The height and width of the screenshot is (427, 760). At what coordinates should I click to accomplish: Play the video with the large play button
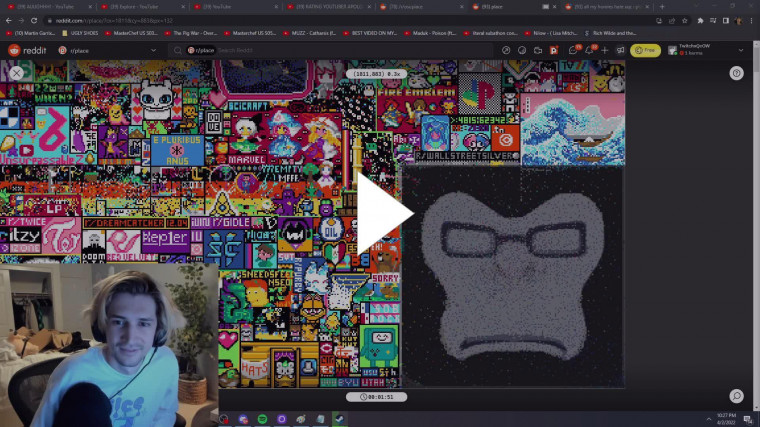pyautogui.click(x=384, y=213)
